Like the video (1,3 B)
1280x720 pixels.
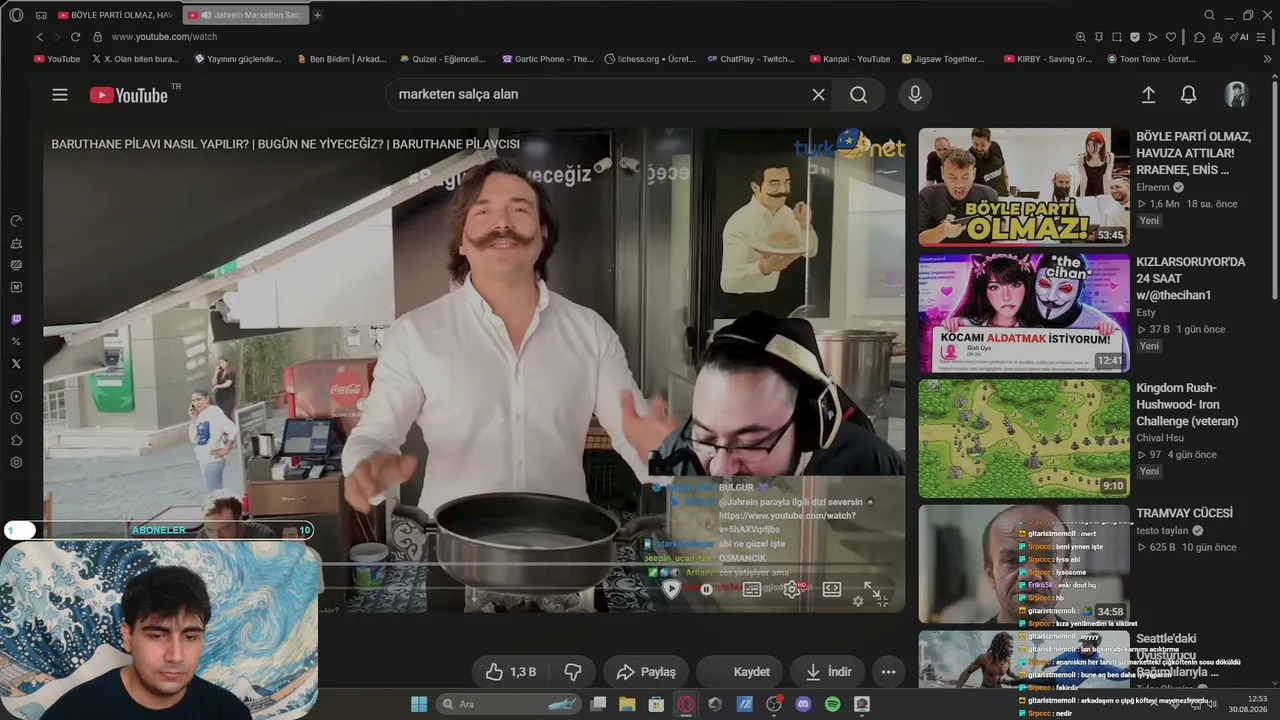pyautogui.click(x=511, y=672)
